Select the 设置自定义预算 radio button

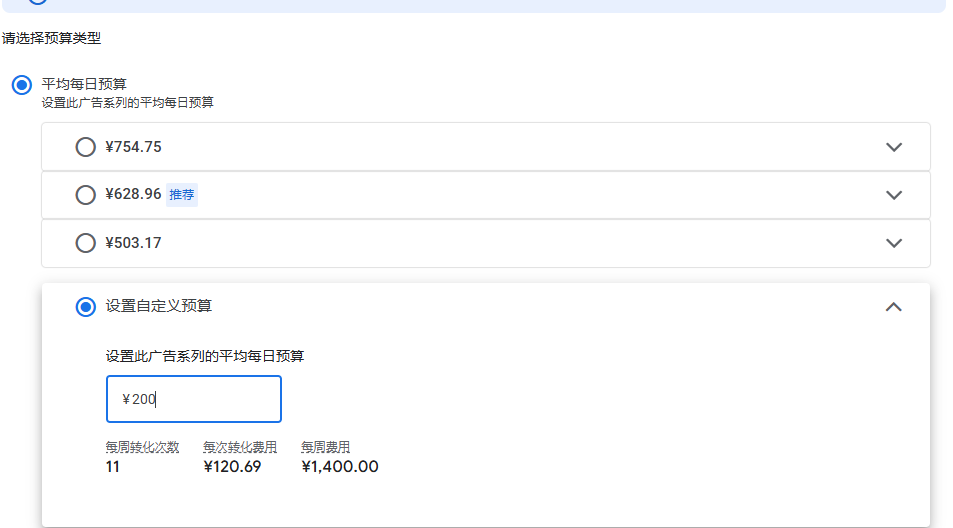pyautogui.click(x=86, y=307)
